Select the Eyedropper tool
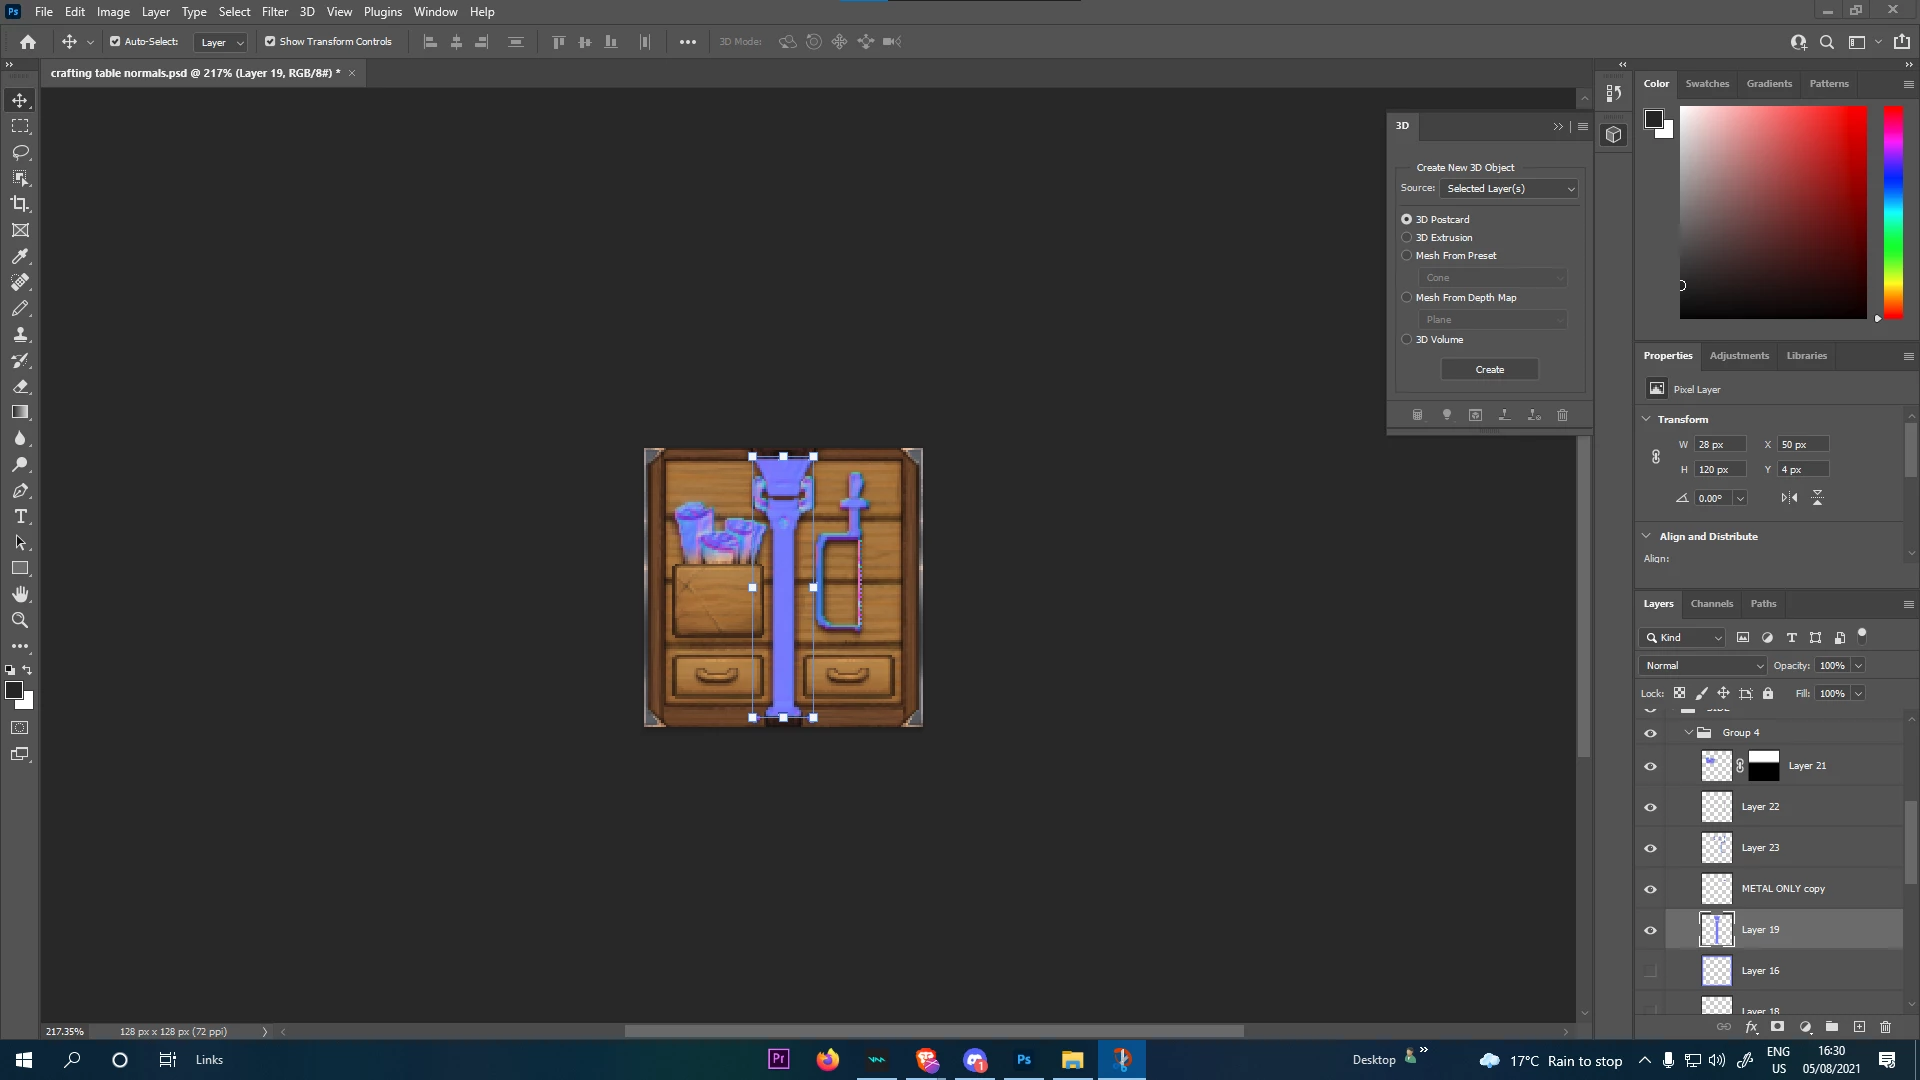The height and width of the screenshot is (1080, 1920). pyautogui.click(x=20, y=256)
